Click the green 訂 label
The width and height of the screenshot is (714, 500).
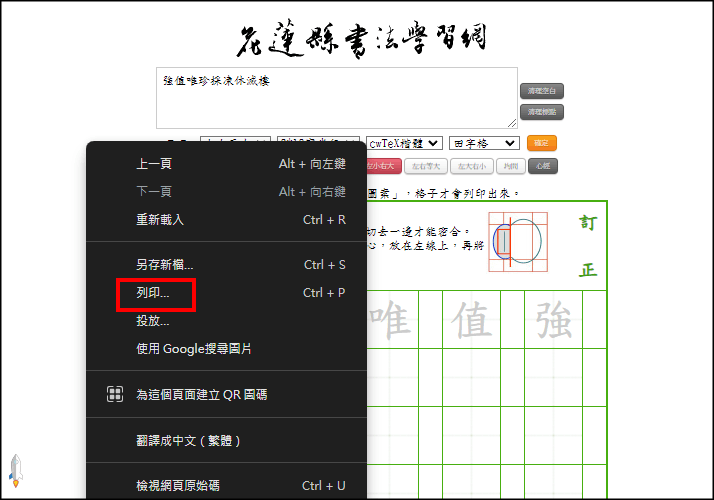587,223
